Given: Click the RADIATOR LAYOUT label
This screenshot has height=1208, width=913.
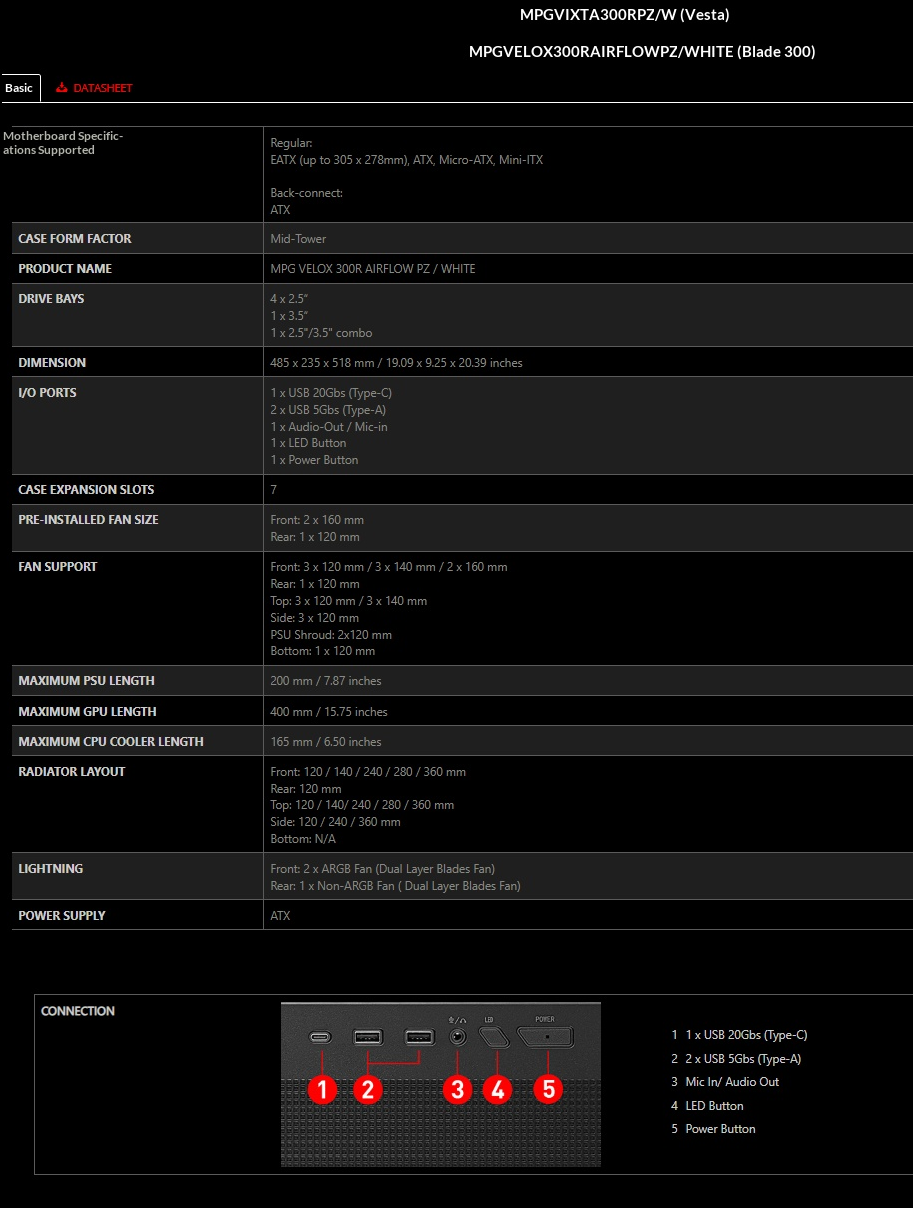Looking at the screenshot, I should tap(72, 772).
